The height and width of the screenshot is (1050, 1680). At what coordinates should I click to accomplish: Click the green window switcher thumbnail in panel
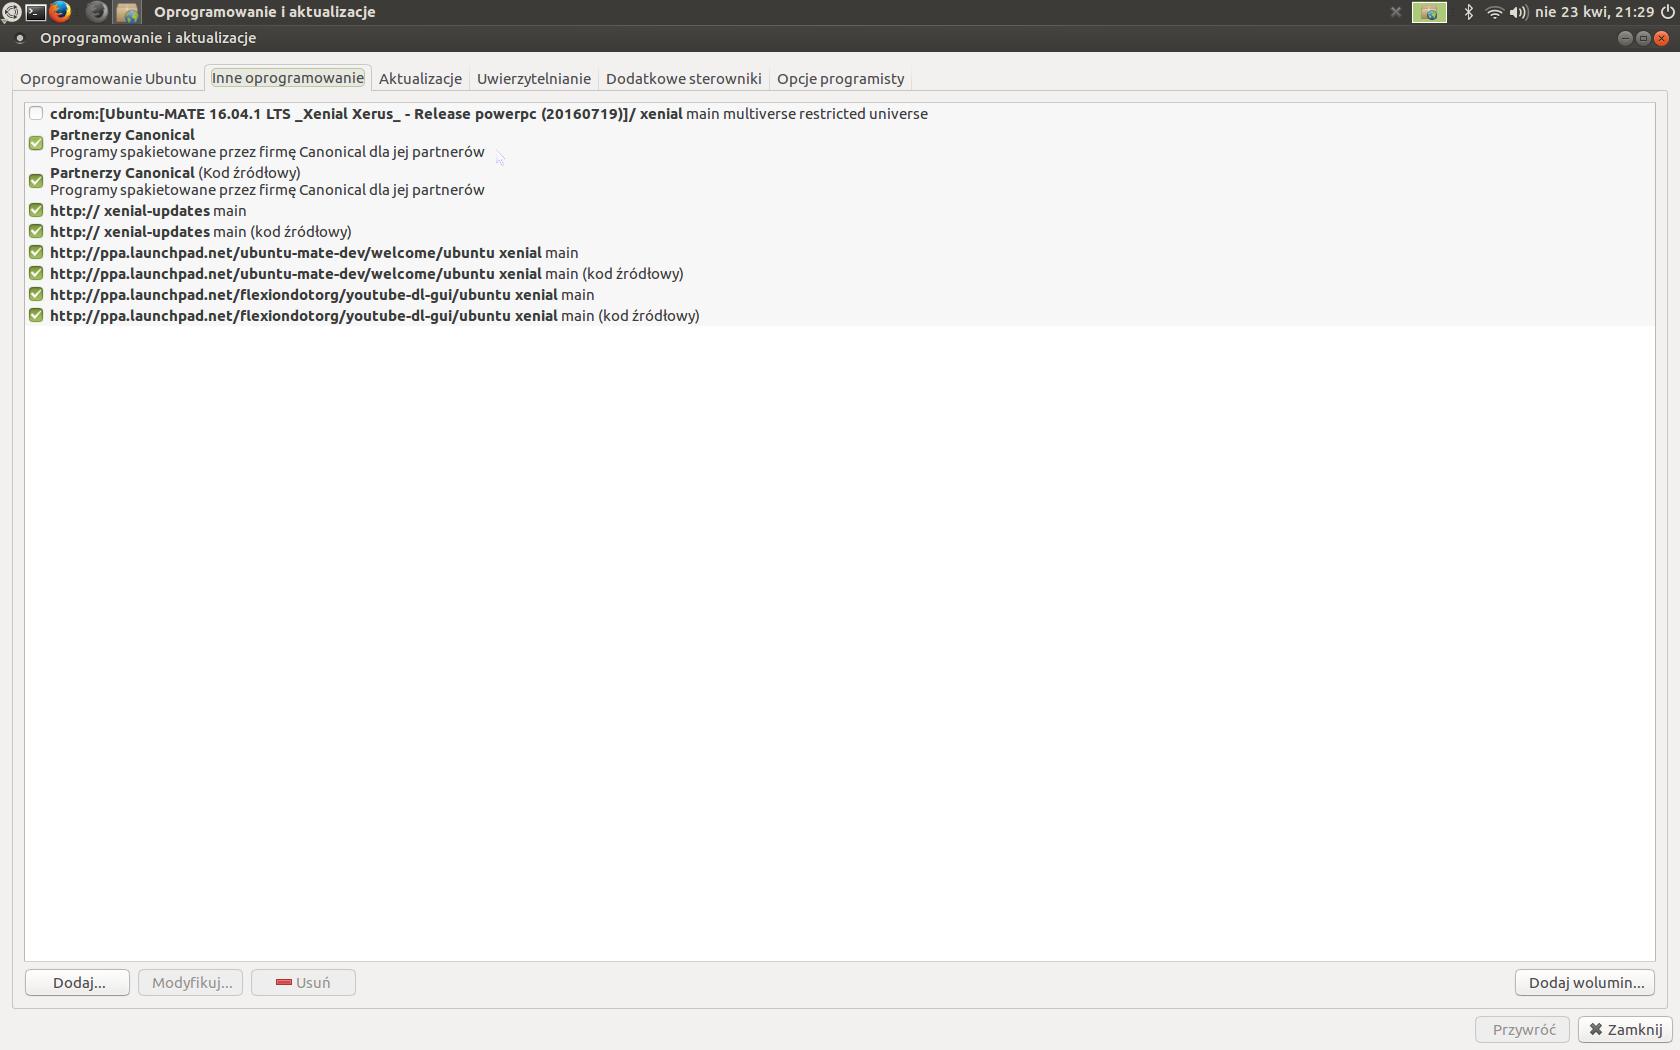point(1429,12)
